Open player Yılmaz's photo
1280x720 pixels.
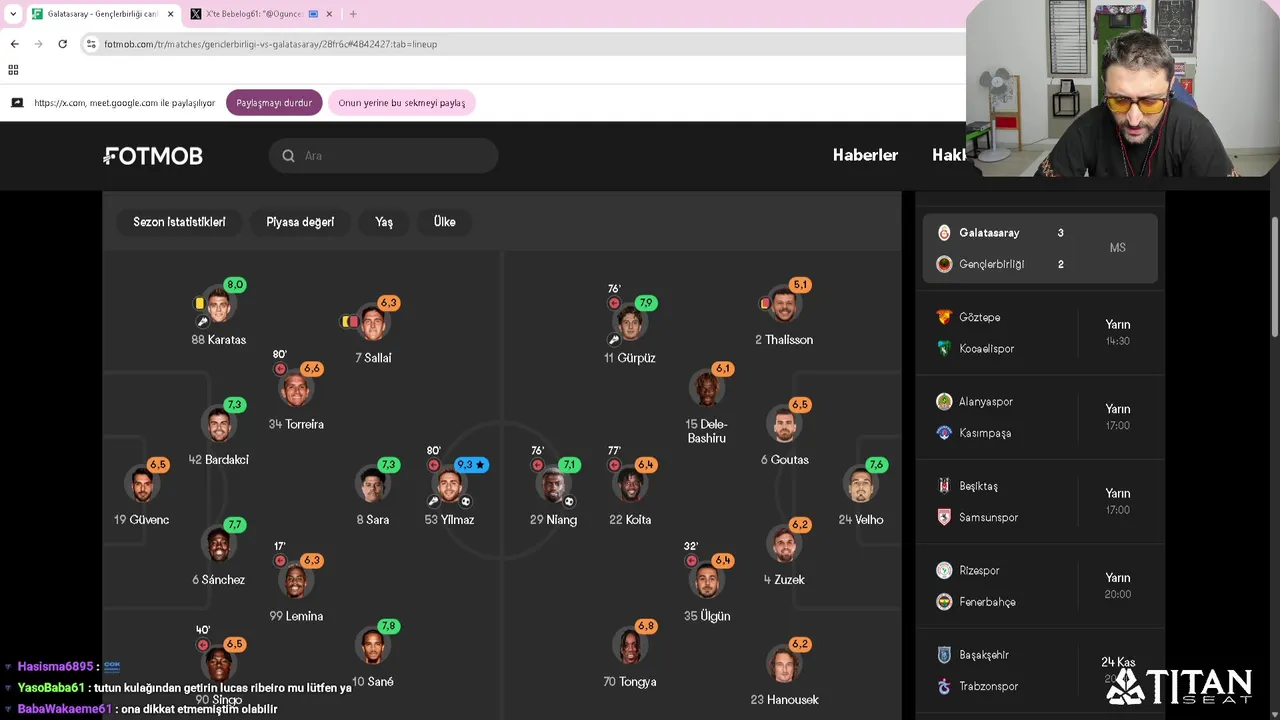449,486
